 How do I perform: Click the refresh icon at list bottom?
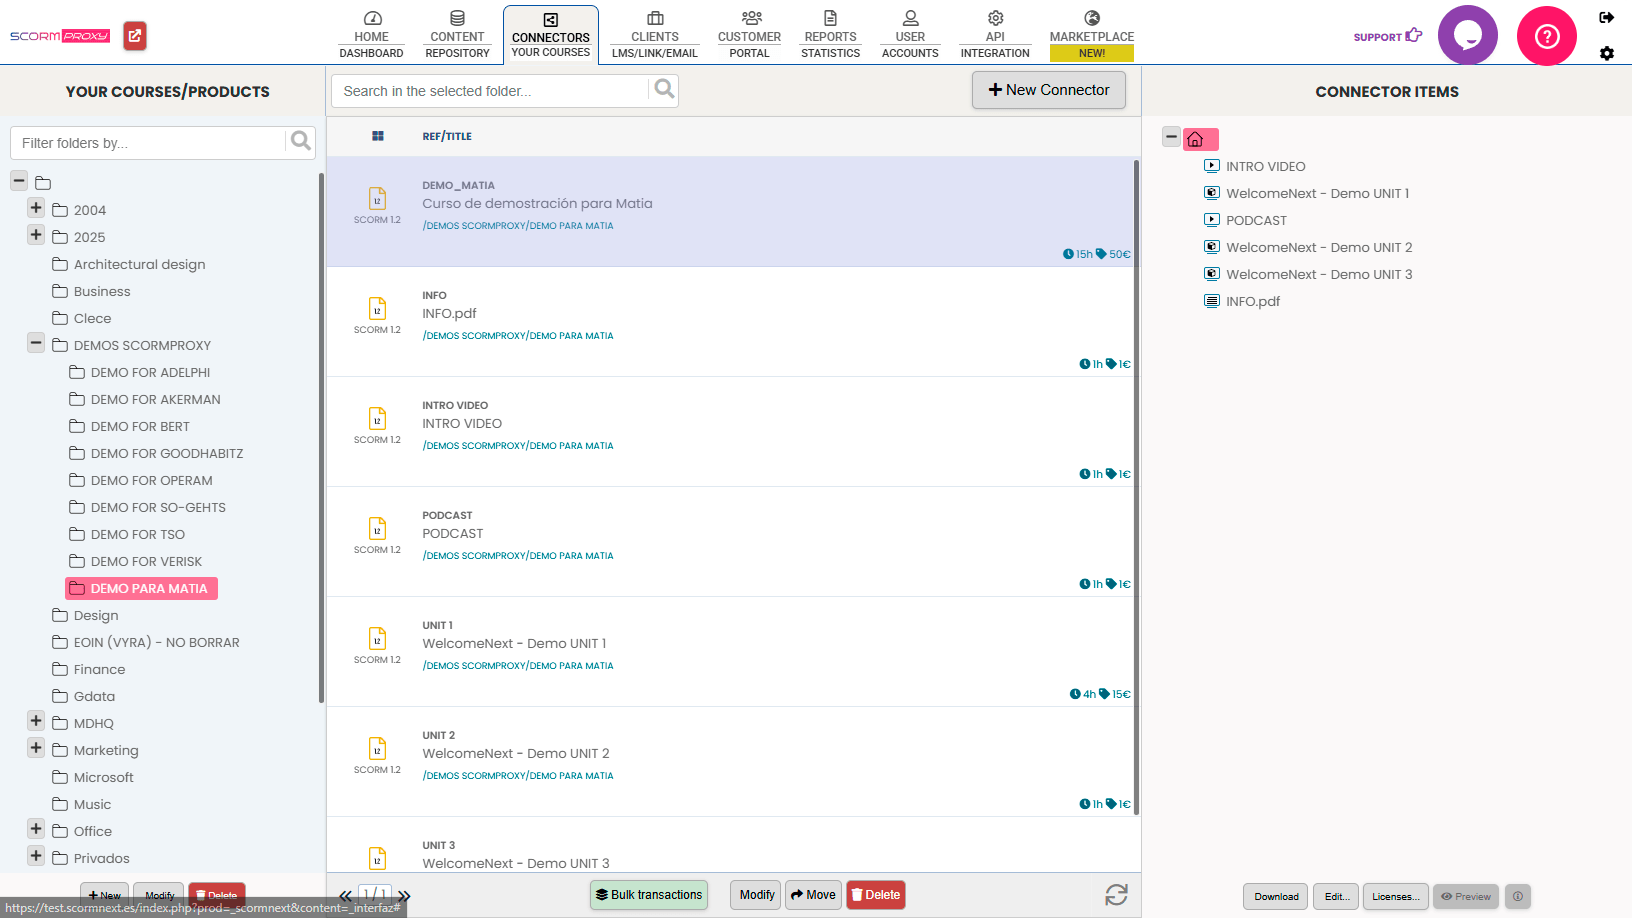(1116, 895)
